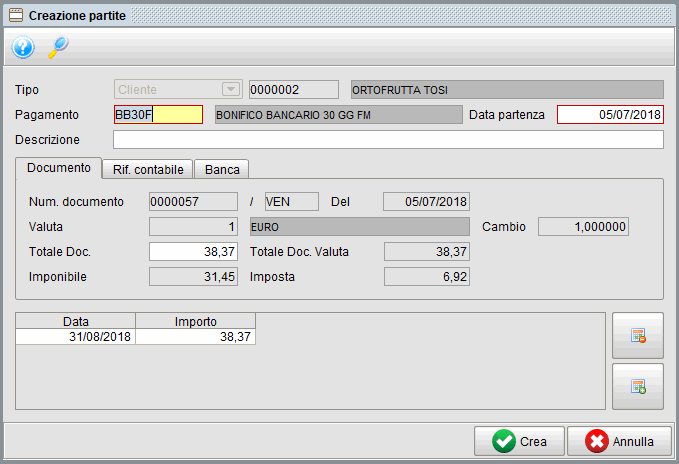
Task: Click the Imposta field 6,92
Action: 427,277
